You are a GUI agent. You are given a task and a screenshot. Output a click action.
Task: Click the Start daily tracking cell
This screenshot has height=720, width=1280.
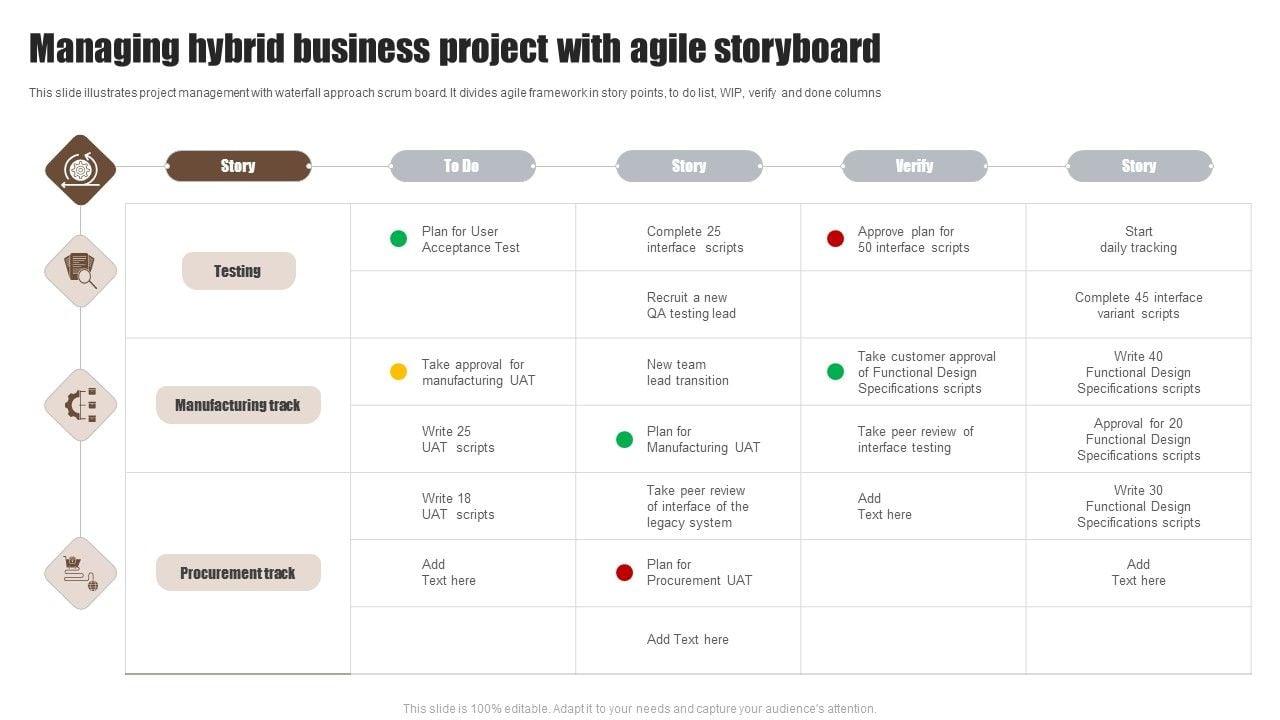[x=1138, y=239]
